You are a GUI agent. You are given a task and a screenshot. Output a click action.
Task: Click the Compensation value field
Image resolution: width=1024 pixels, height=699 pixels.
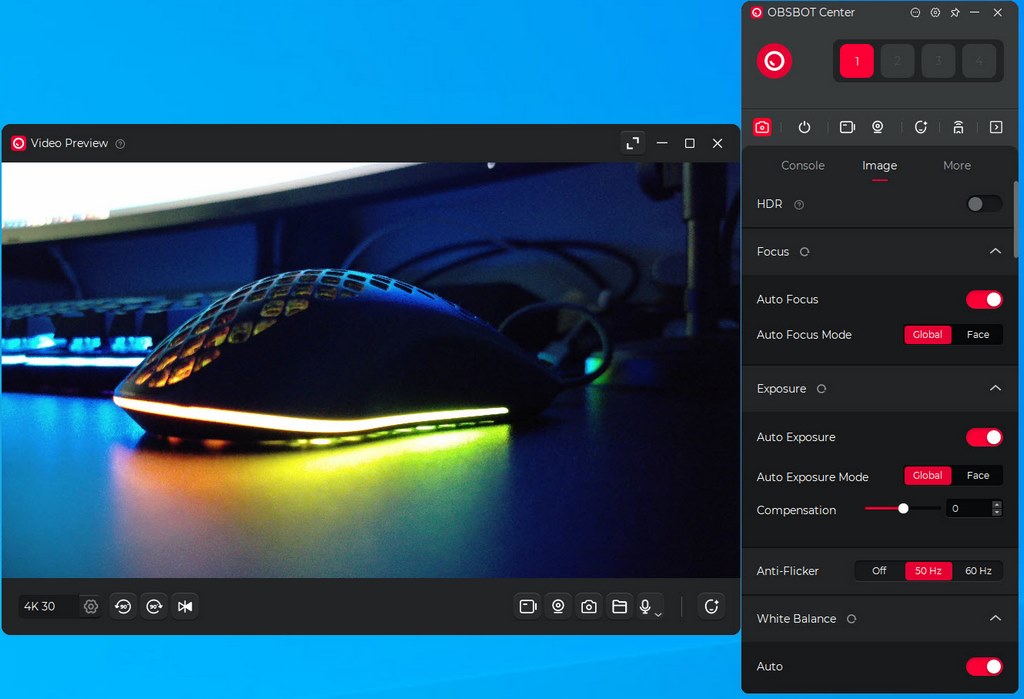coord(968,508)
